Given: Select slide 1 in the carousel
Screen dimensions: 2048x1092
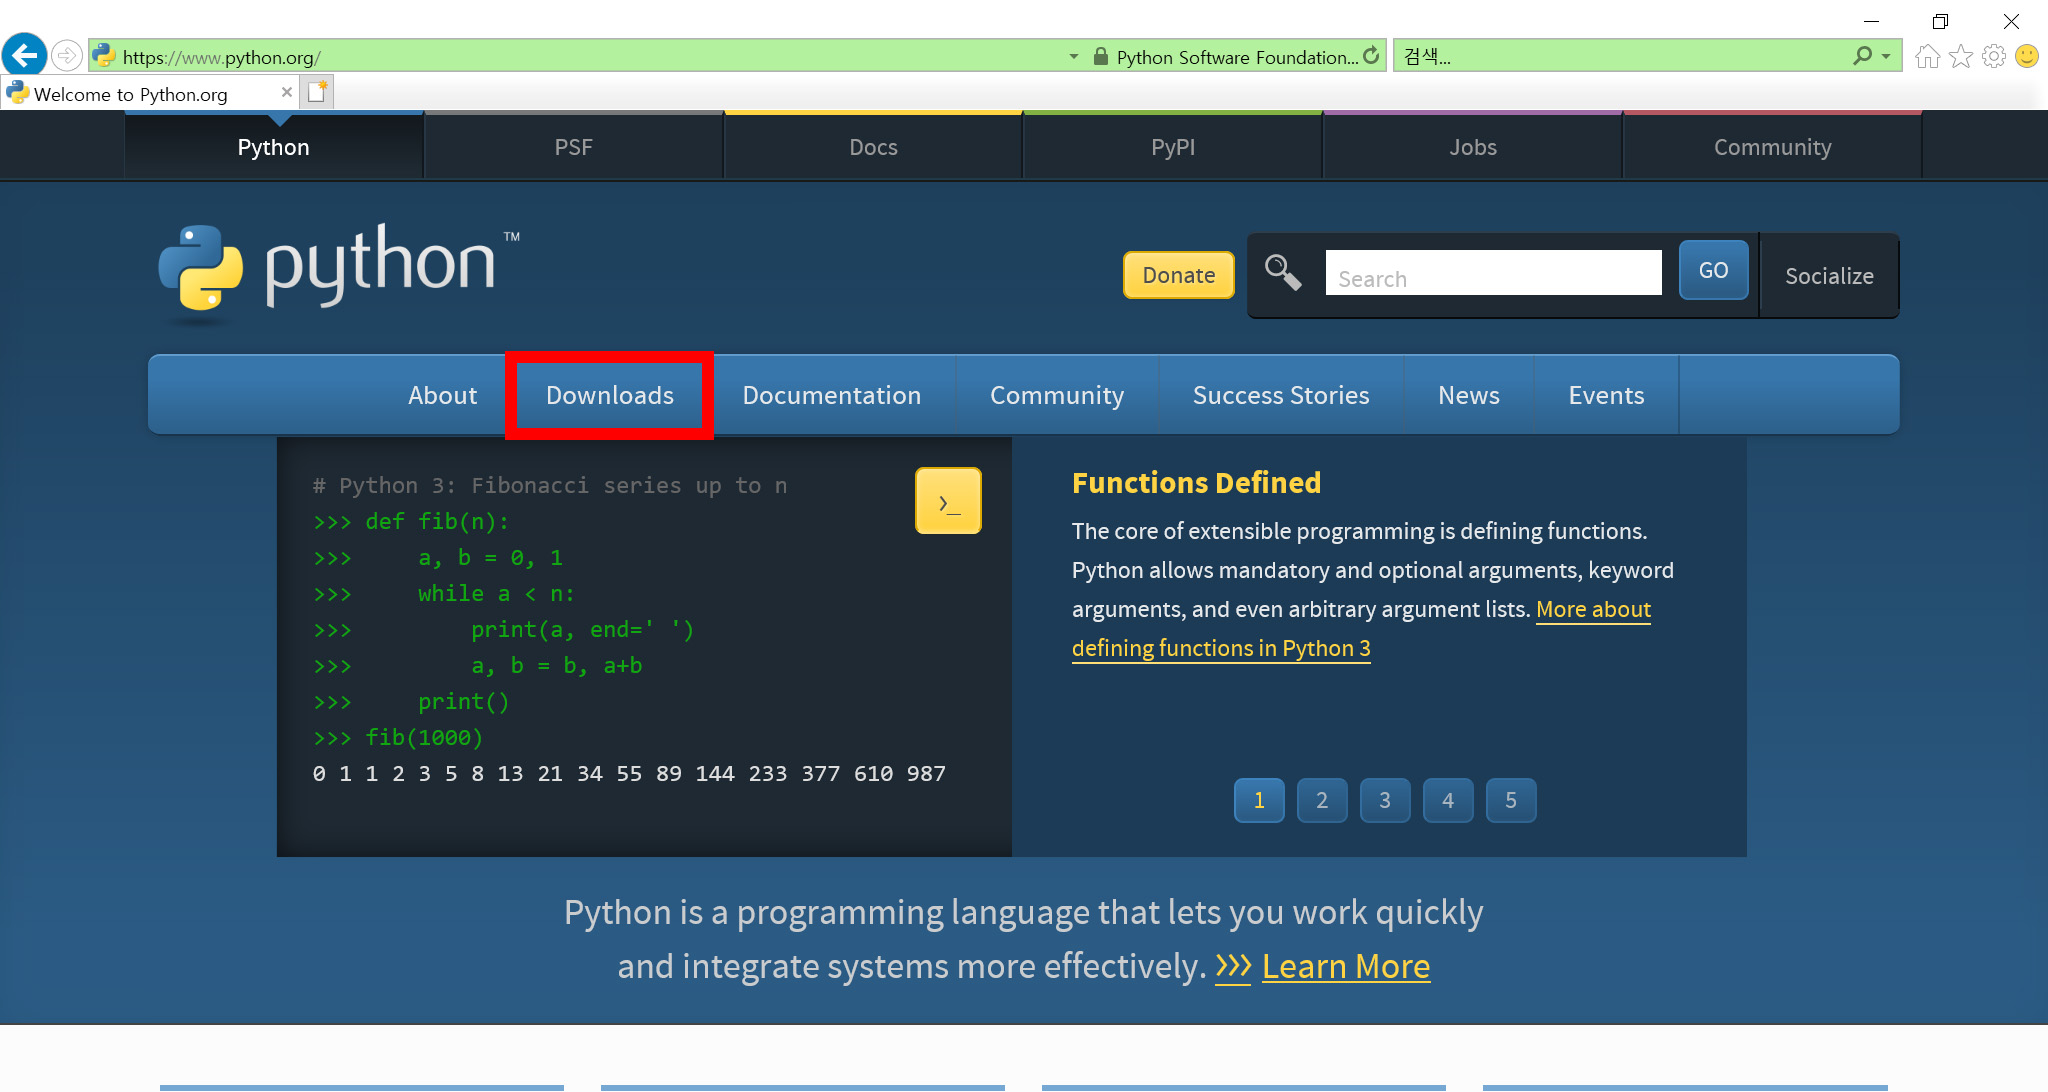Looking at the screenshot, I should point(1259,800).
